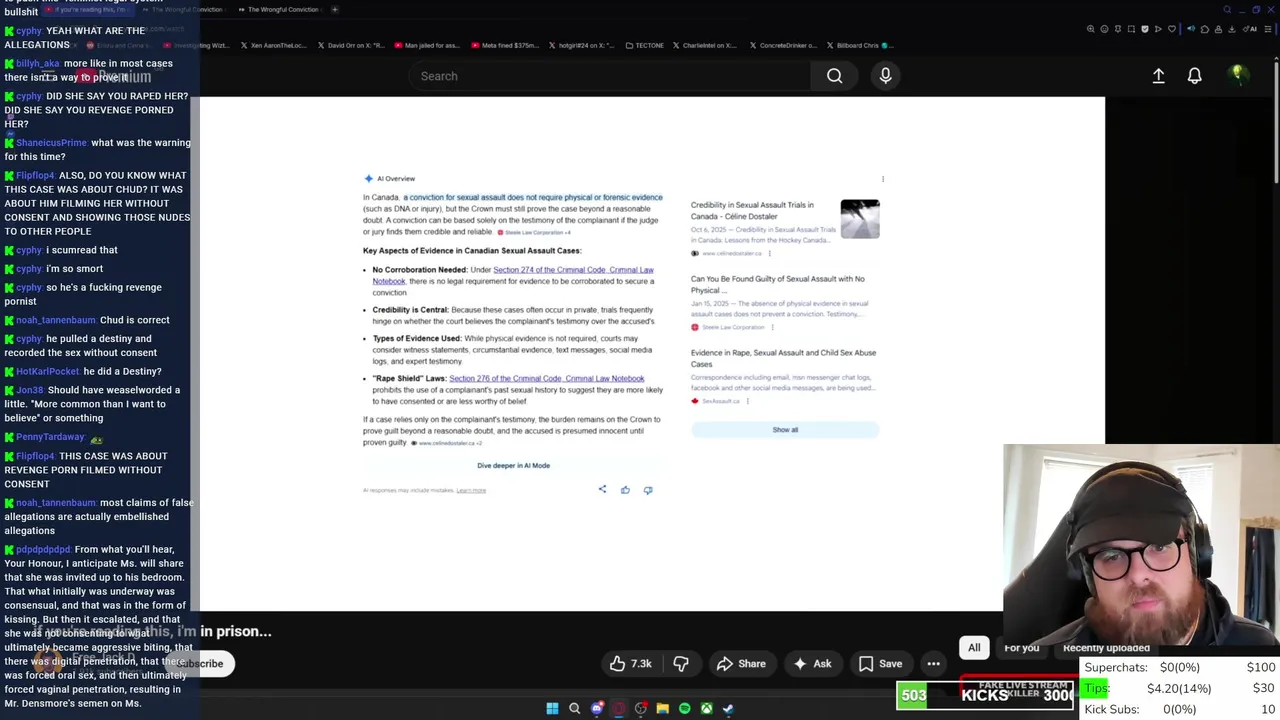
Task: Open File Explorer from the taskbar
Action: 662,708
